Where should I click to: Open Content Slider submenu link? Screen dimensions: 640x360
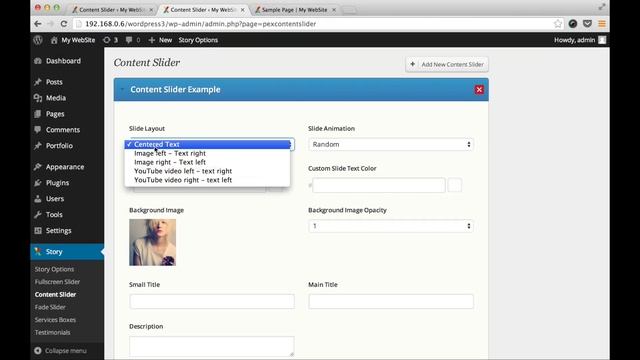55,295
